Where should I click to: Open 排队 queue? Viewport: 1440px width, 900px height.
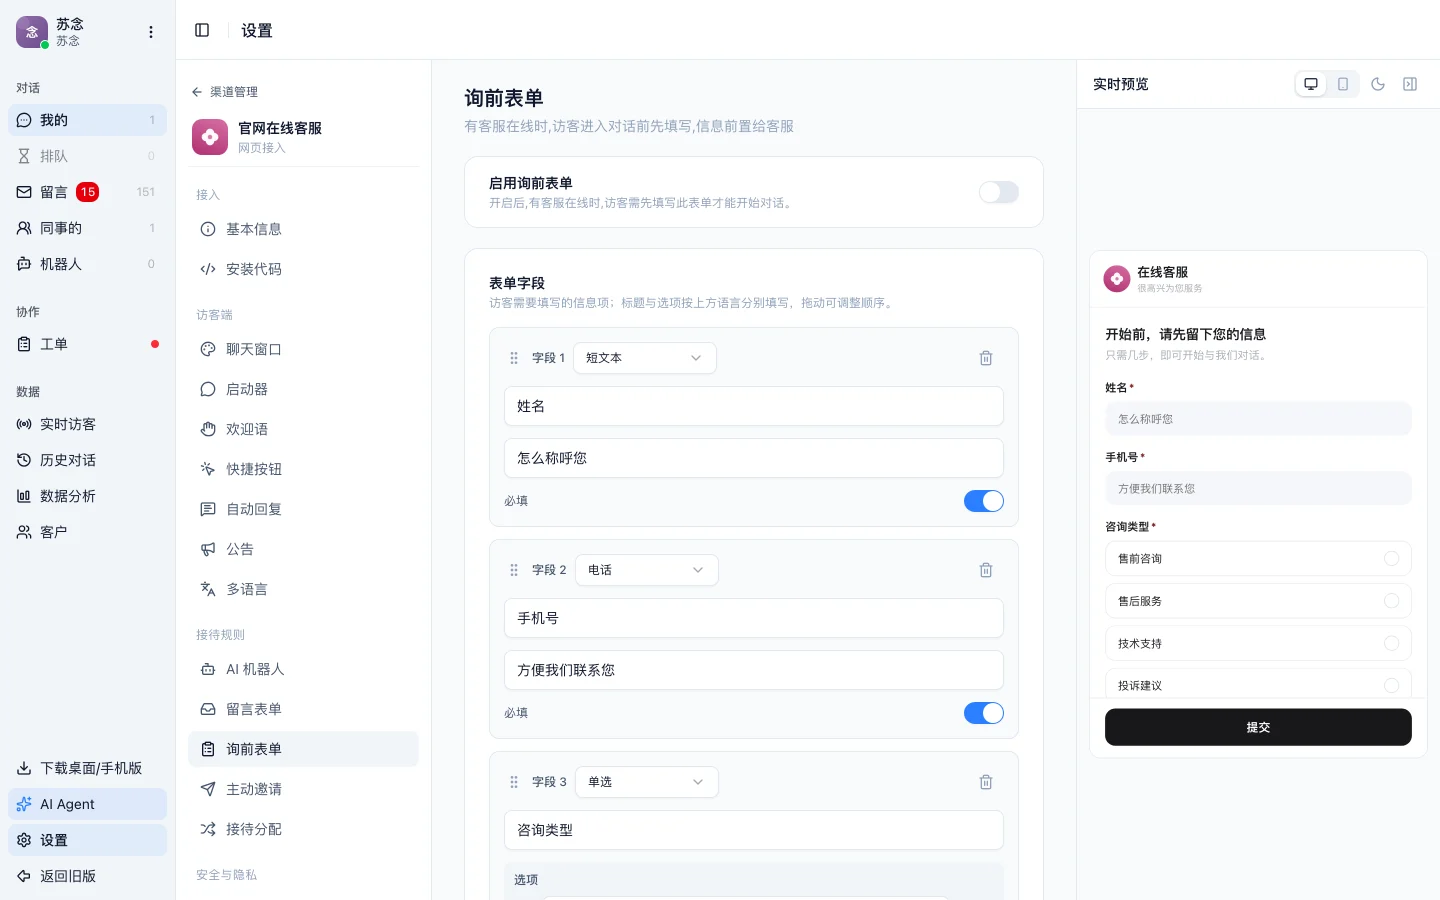tap(87, 156)
